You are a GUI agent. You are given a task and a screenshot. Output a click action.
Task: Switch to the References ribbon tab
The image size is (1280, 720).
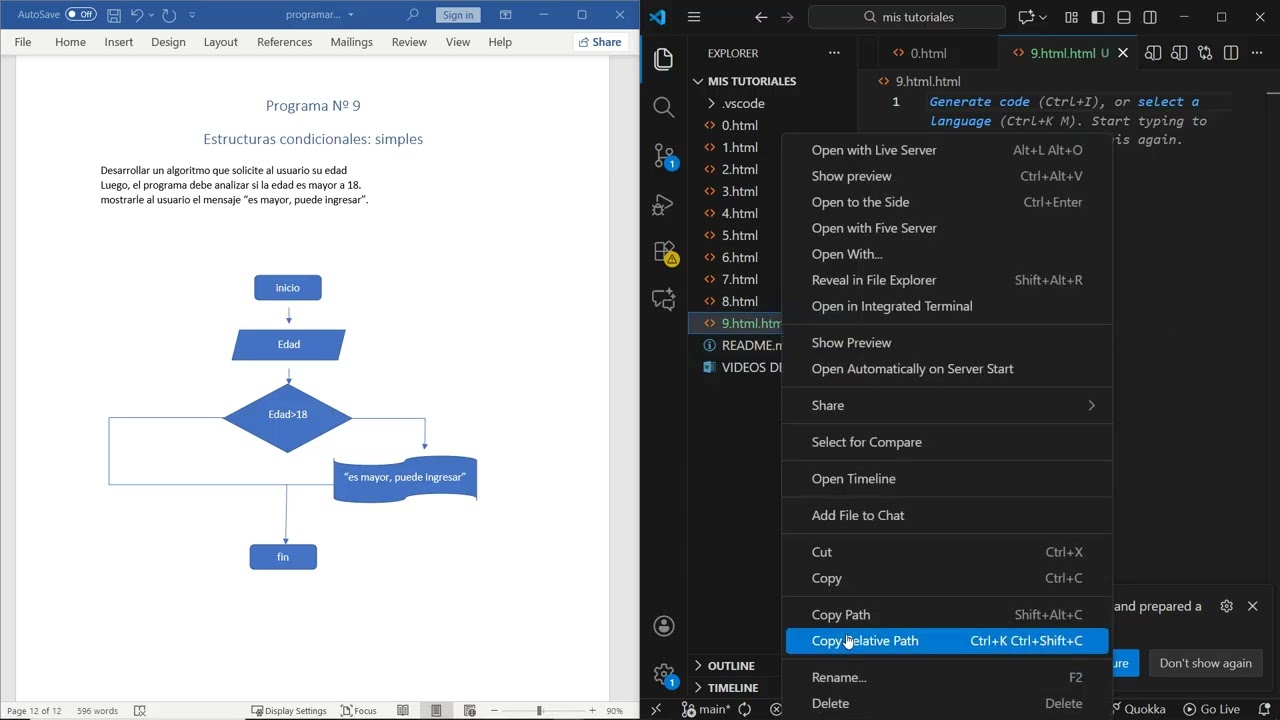(285, 42)
